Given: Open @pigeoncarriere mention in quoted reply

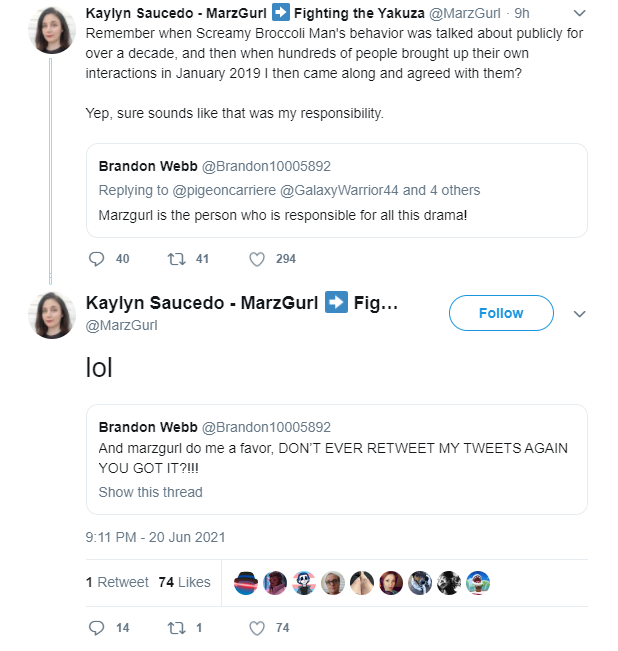Looking at the screenshot, I should click(224, 190).
